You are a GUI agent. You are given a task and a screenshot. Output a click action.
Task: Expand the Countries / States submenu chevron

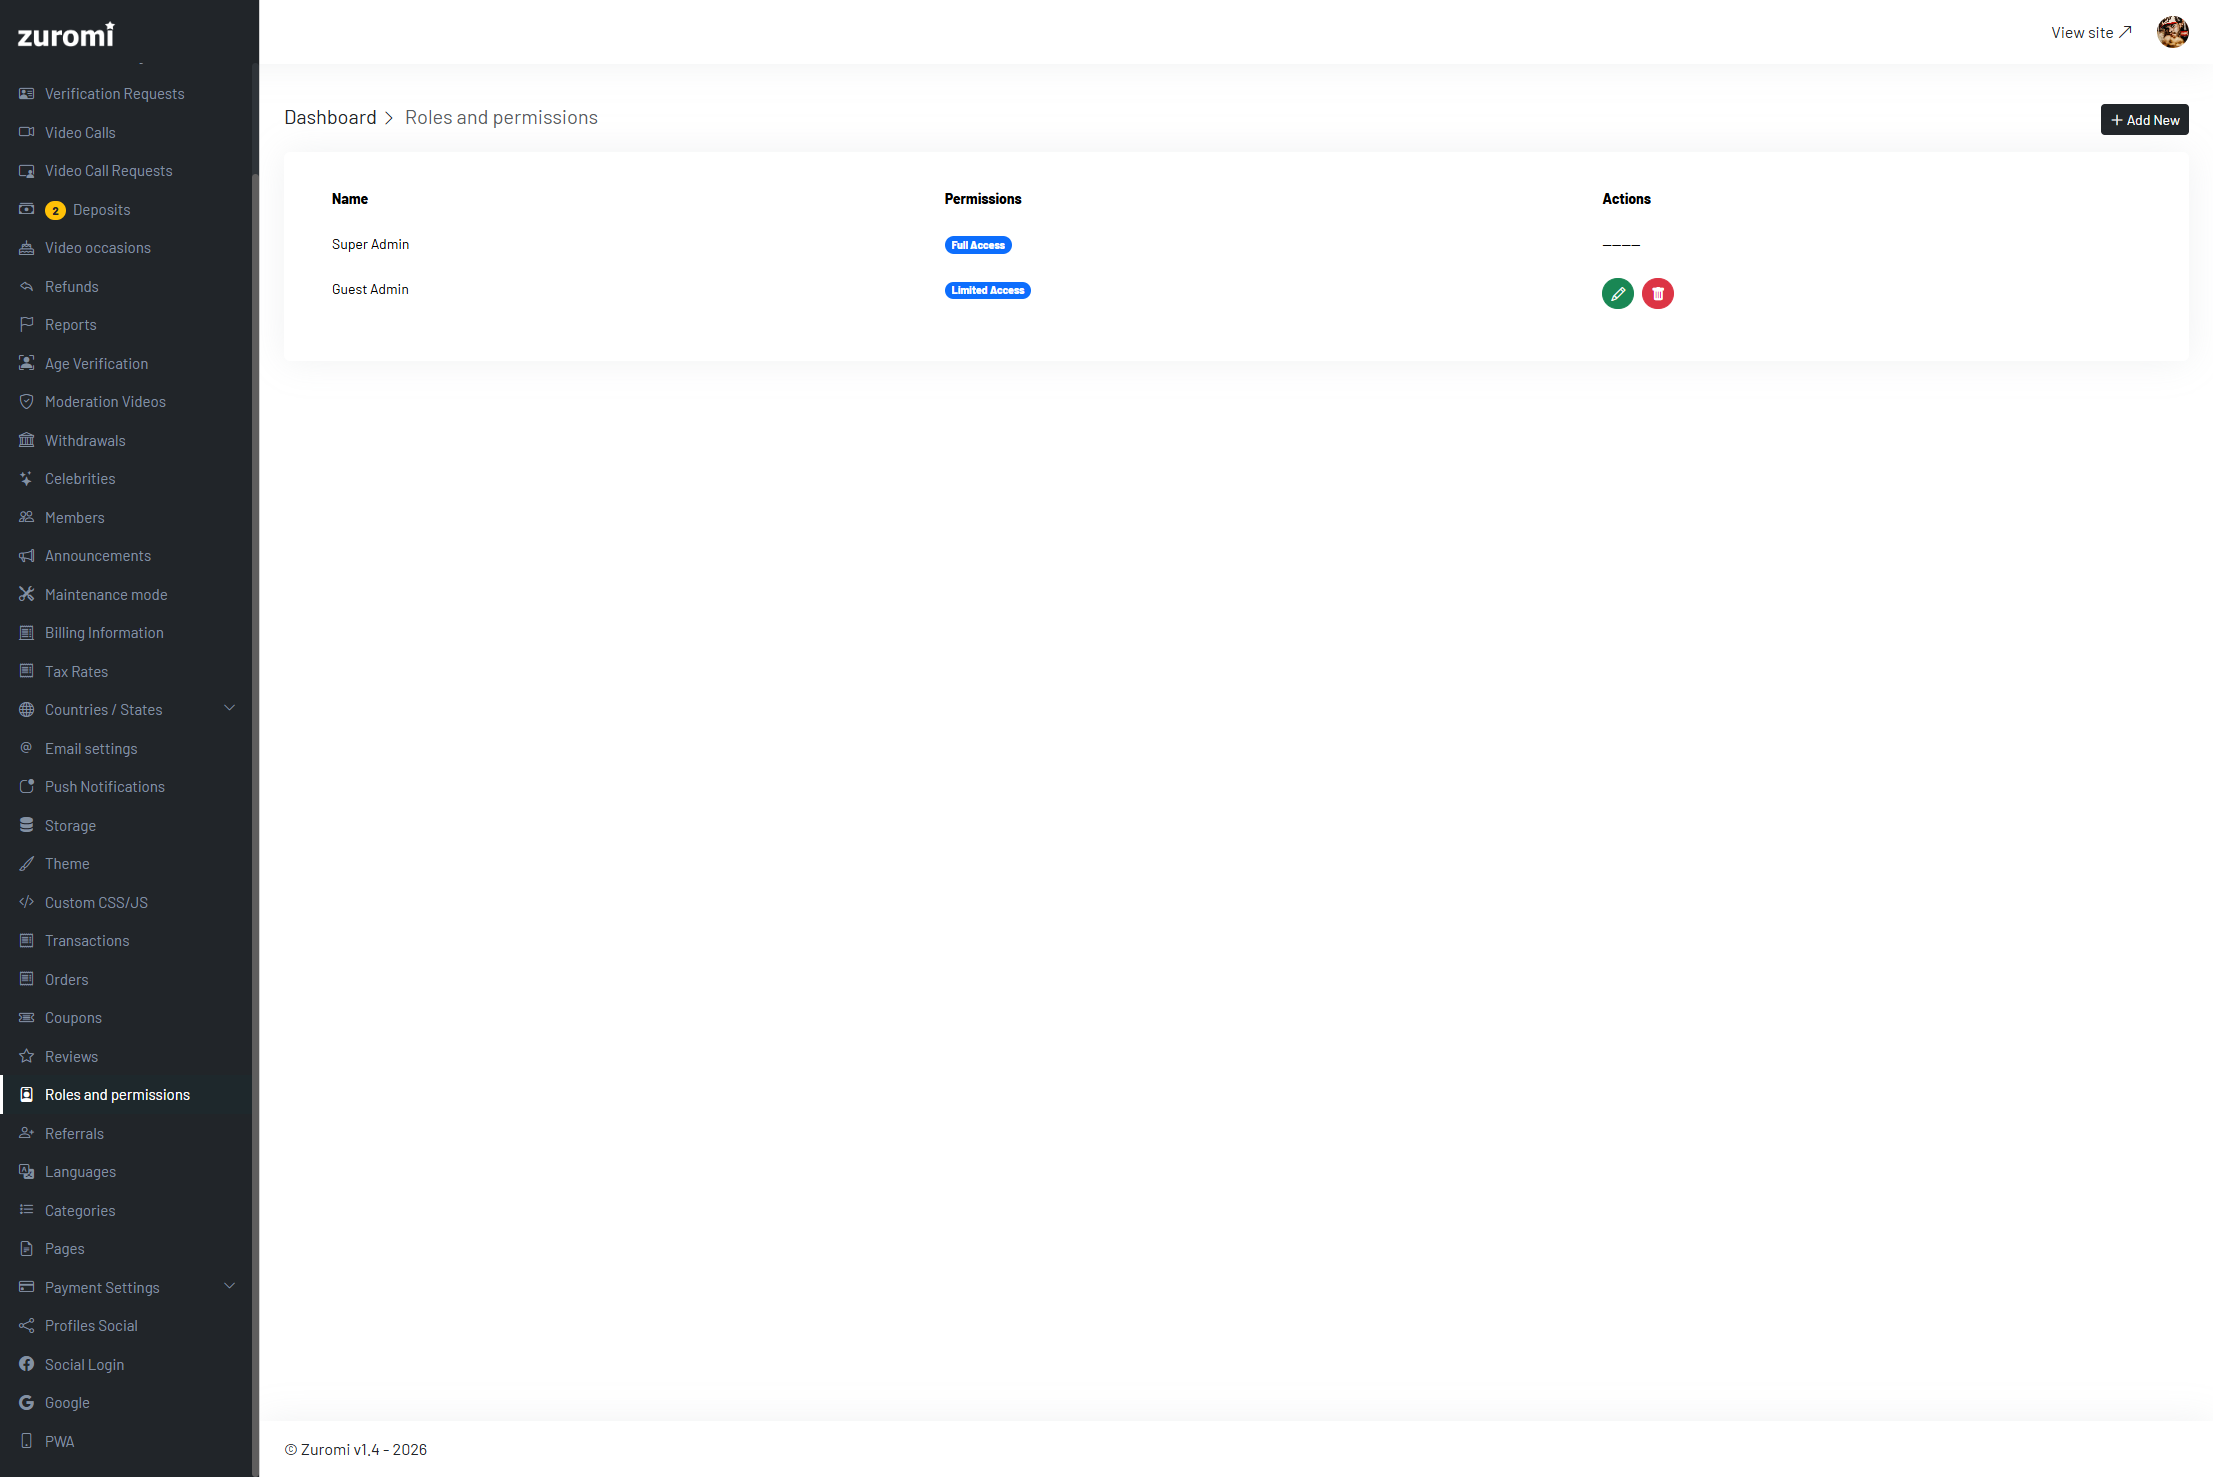[230, 708]
